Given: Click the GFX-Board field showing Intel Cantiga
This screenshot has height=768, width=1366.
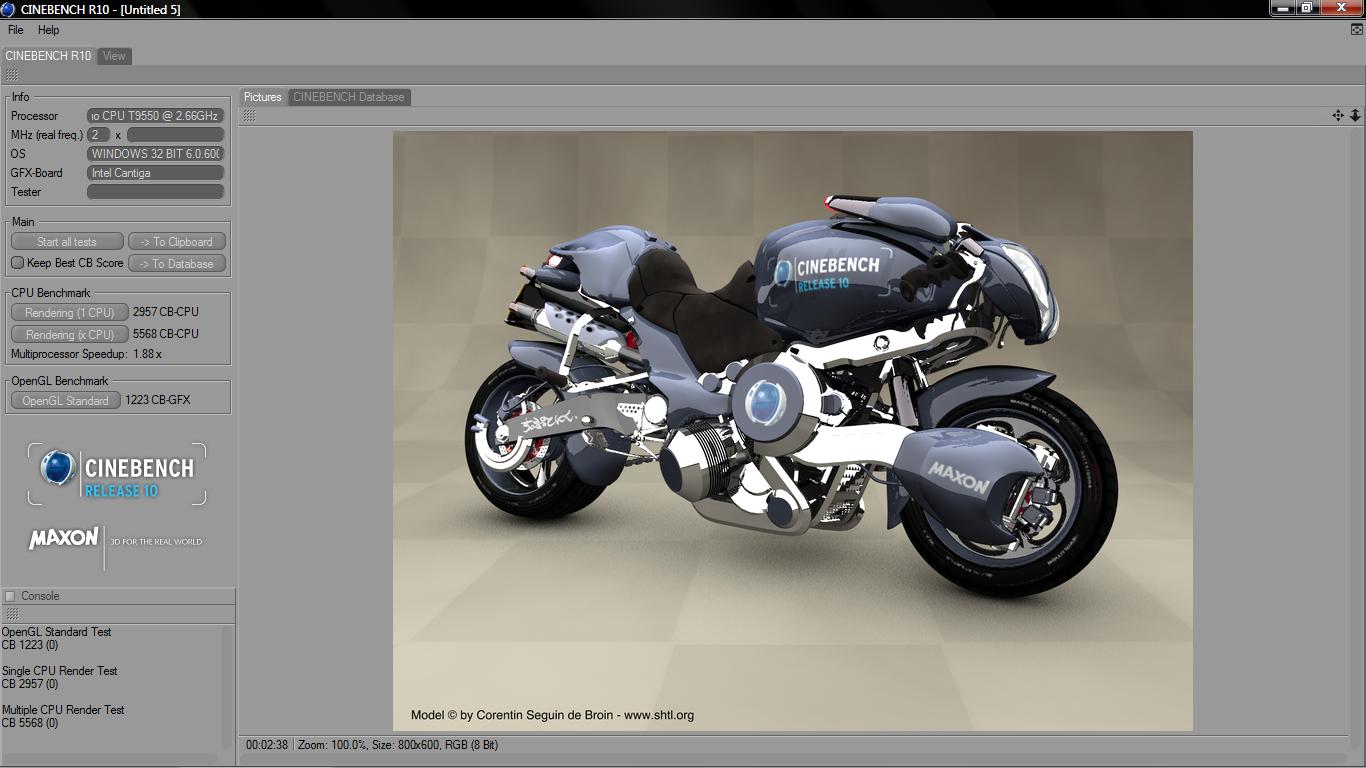Looking at the screenshot, I should (155, 173).
